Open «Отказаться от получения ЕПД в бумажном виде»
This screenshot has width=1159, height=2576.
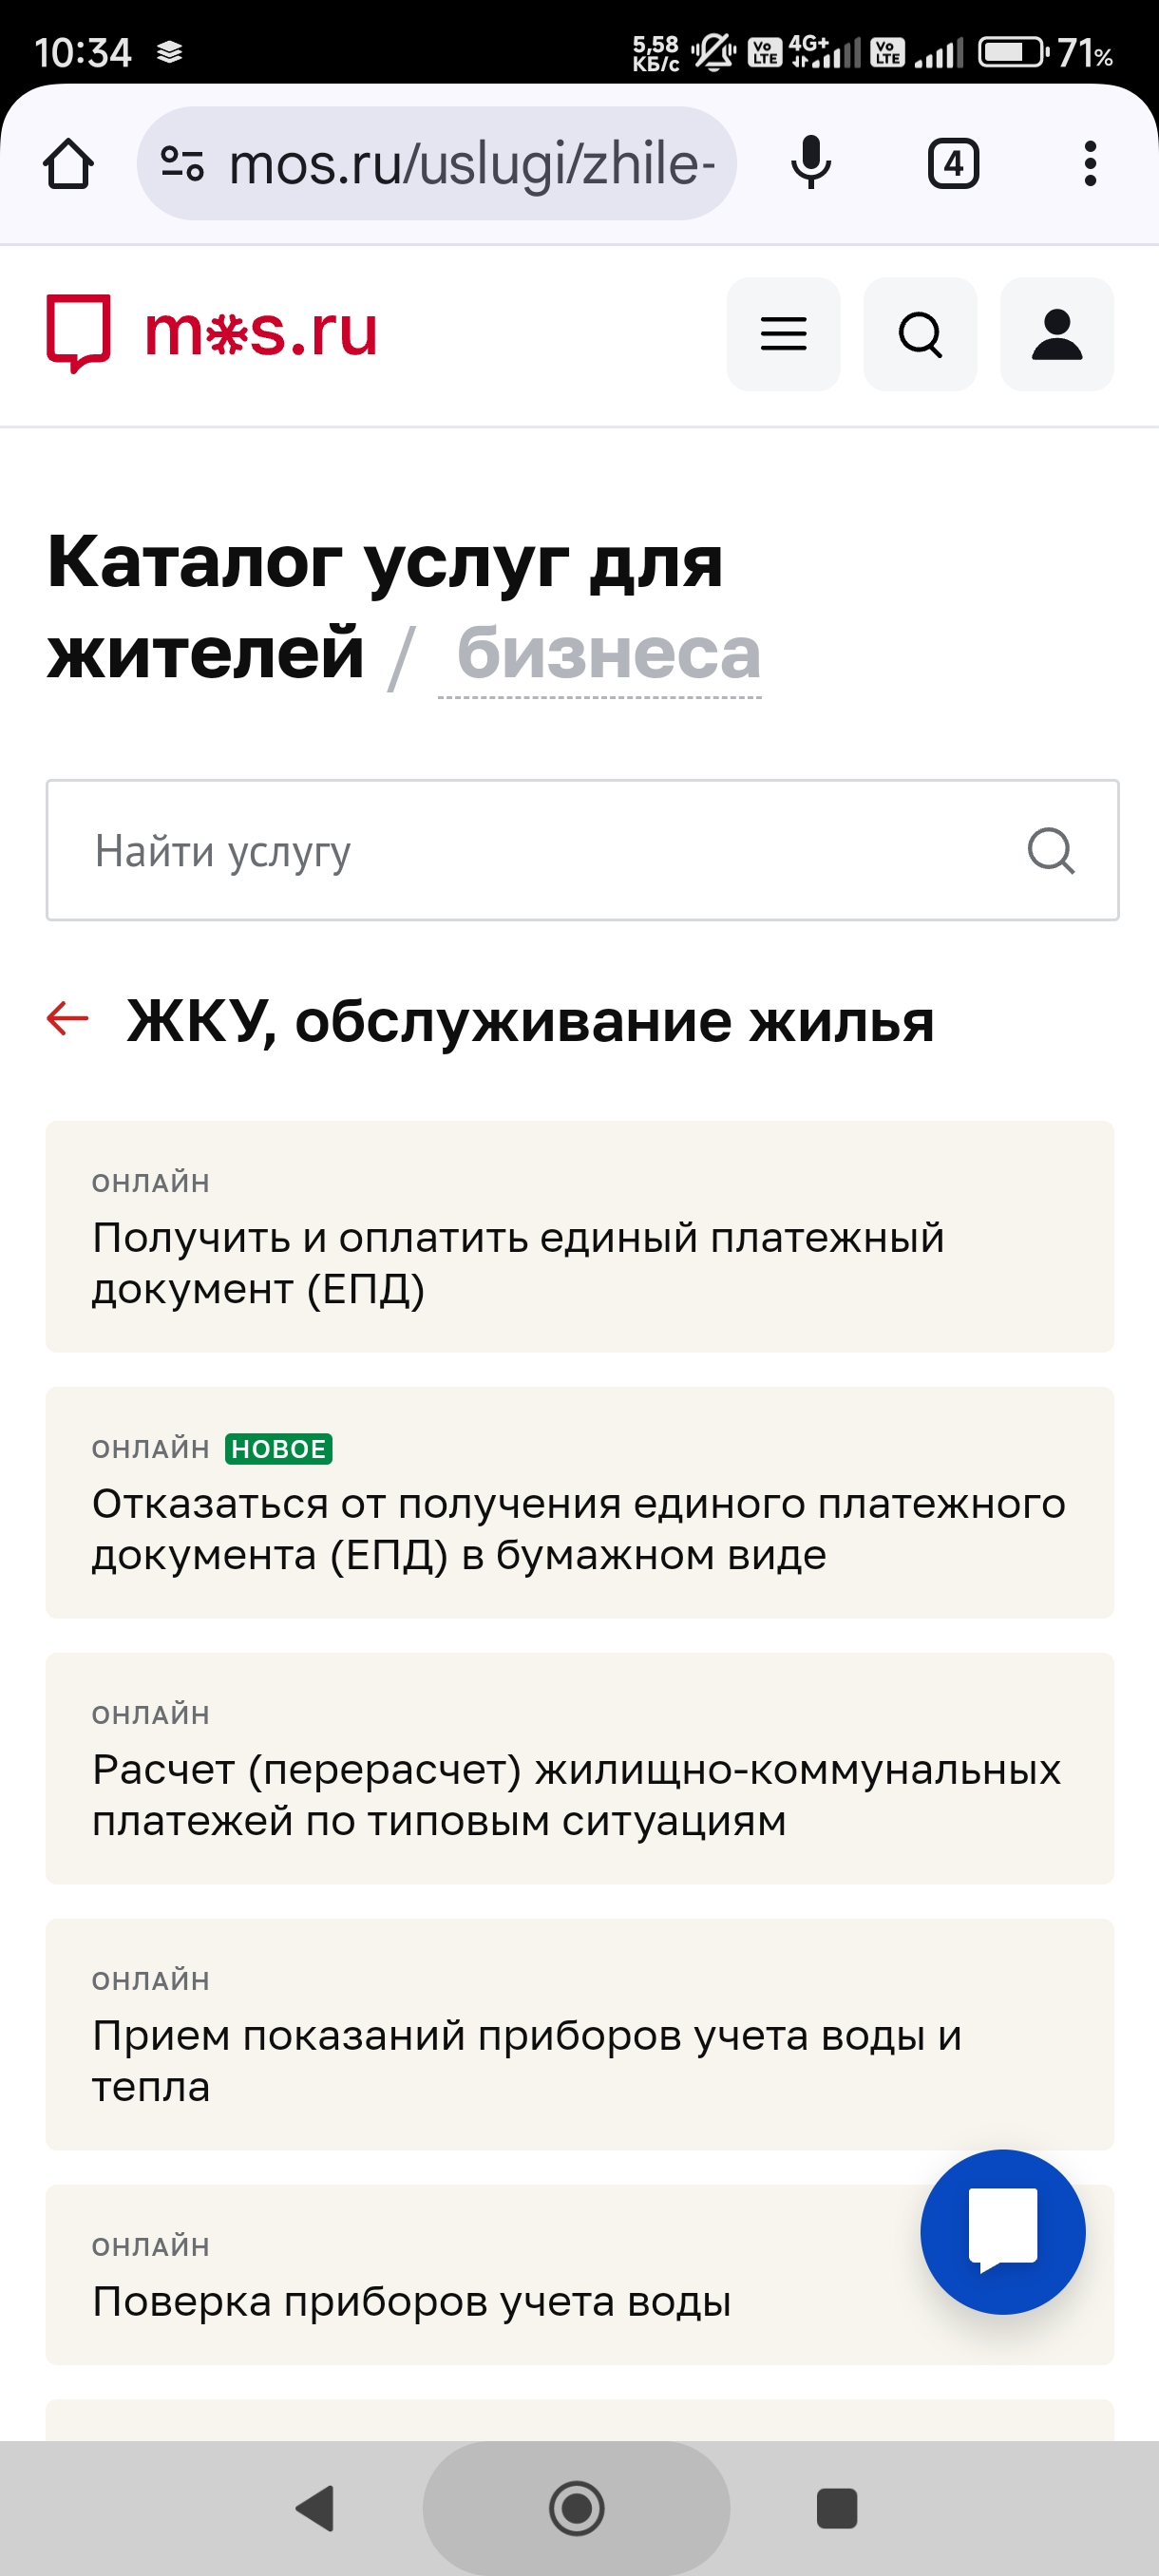[580, 1503]
